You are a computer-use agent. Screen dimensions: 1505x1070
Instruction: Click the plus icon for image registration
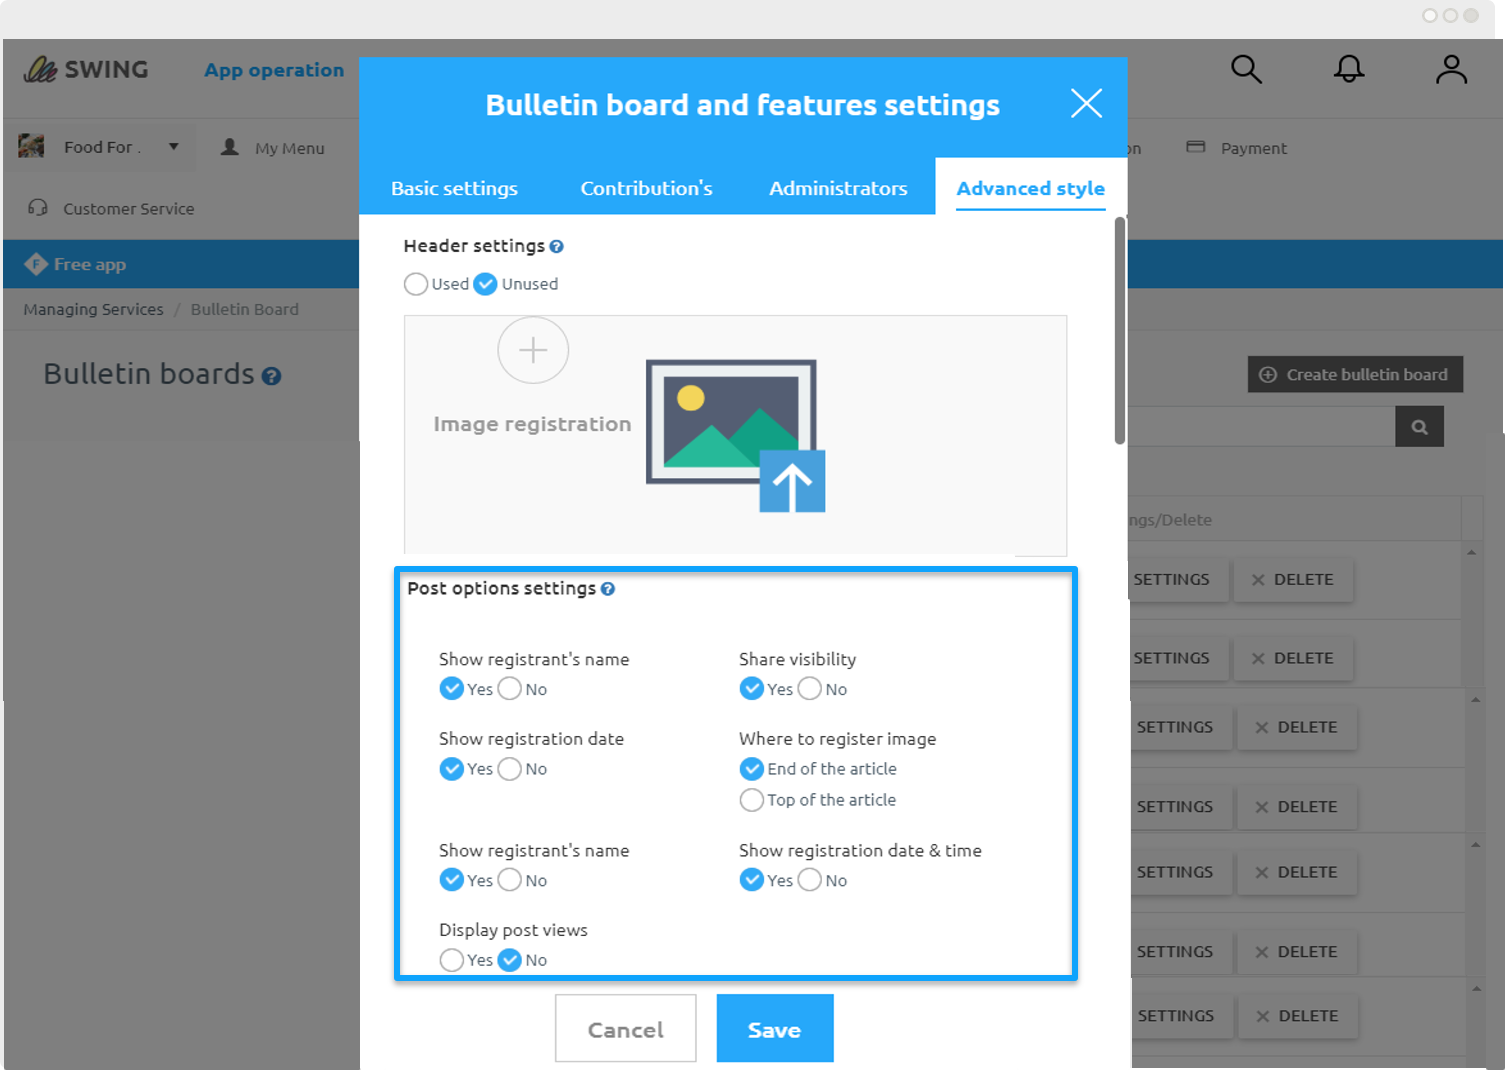point(533,350)
